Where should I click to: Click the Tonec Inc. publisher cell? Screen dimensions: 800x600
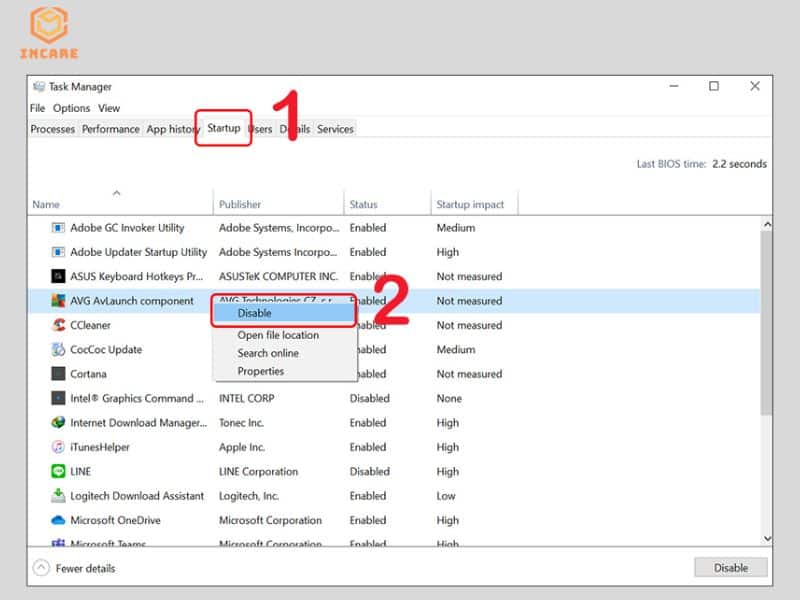[x=241, y=422]
